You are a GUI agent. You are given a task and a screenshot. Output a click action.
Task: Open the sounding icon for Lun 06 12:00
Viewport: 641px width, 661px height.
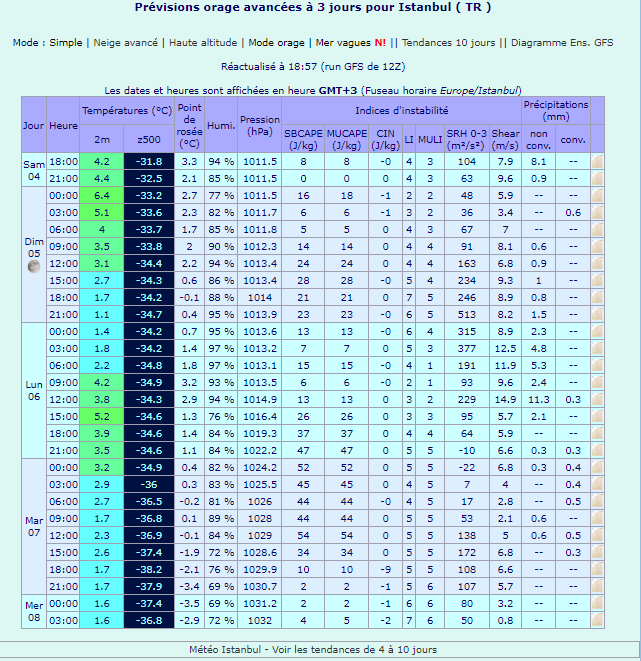coord(597,400)
